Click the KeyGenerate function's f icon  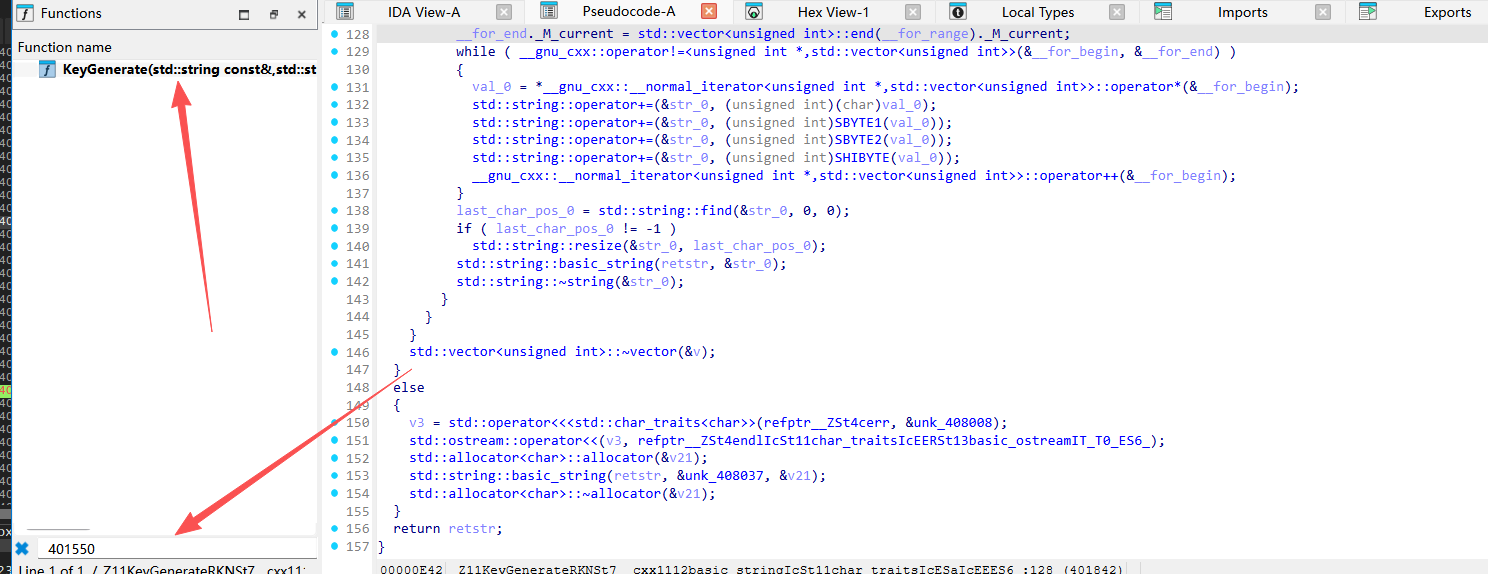click(47, 69)
